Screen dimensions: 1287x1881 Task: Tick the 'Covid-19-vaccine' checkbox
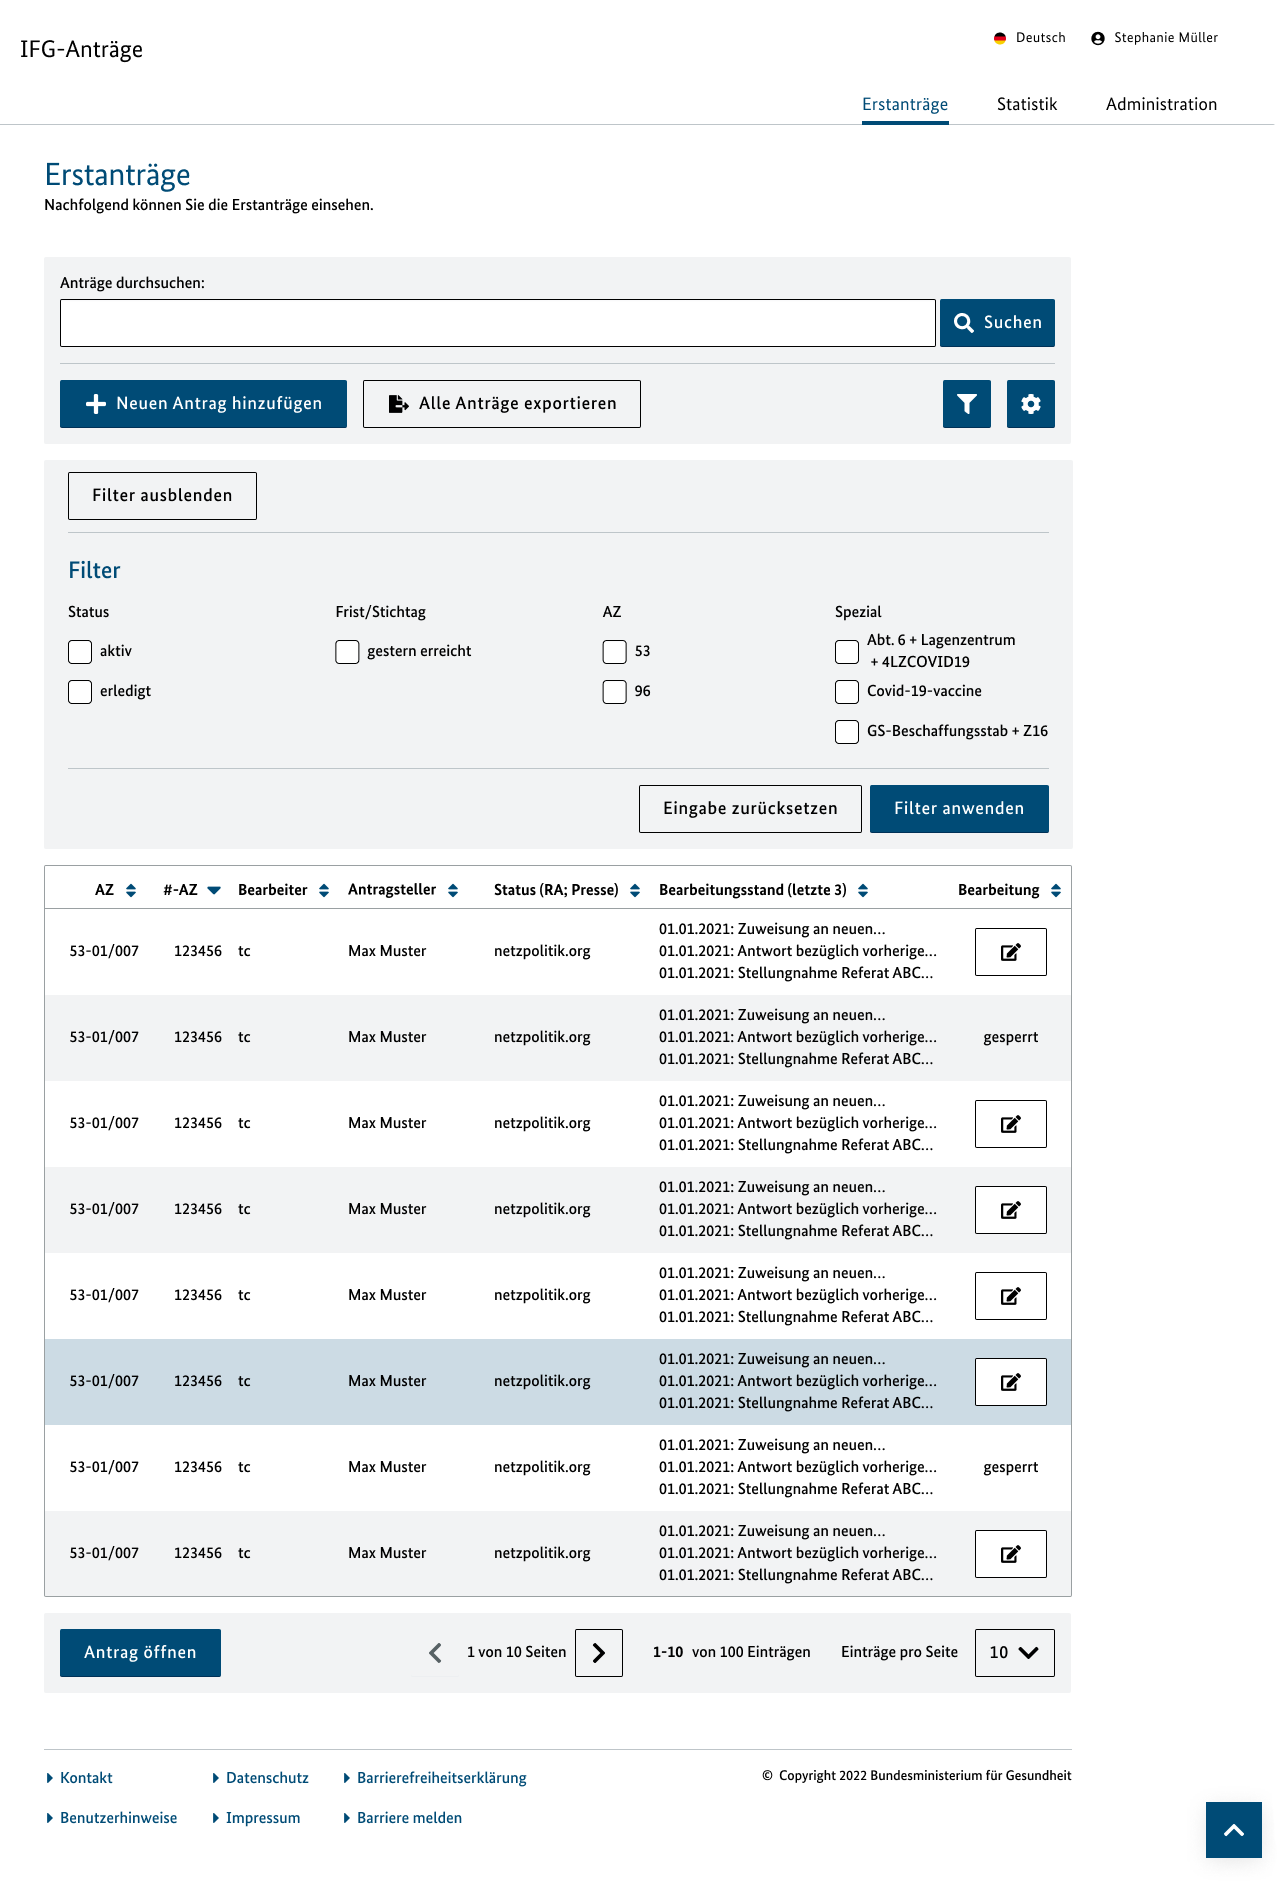[x=847, y=692]
